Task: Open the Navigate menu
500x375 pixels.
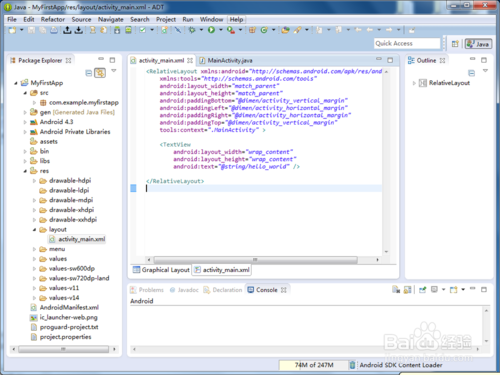Action: (111, 19)
